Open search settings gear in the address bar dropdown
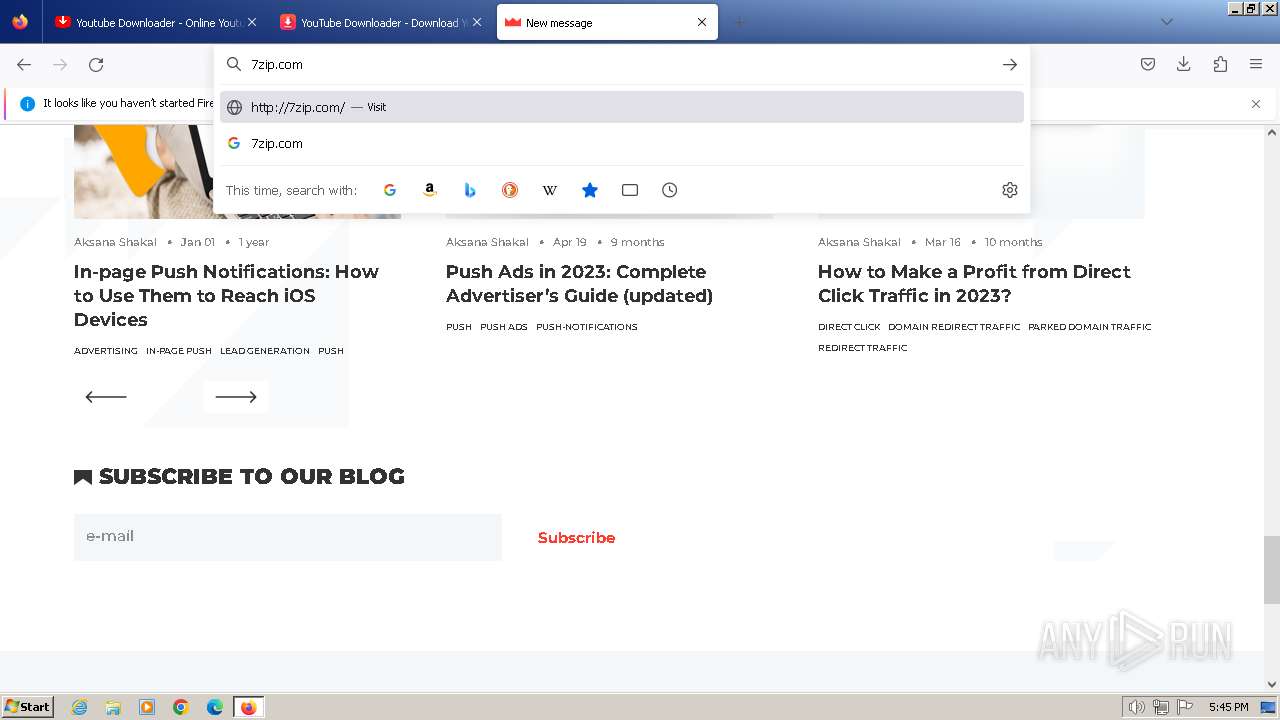The width and height of the screenshot is (1280, 720). coord(1010,190)
